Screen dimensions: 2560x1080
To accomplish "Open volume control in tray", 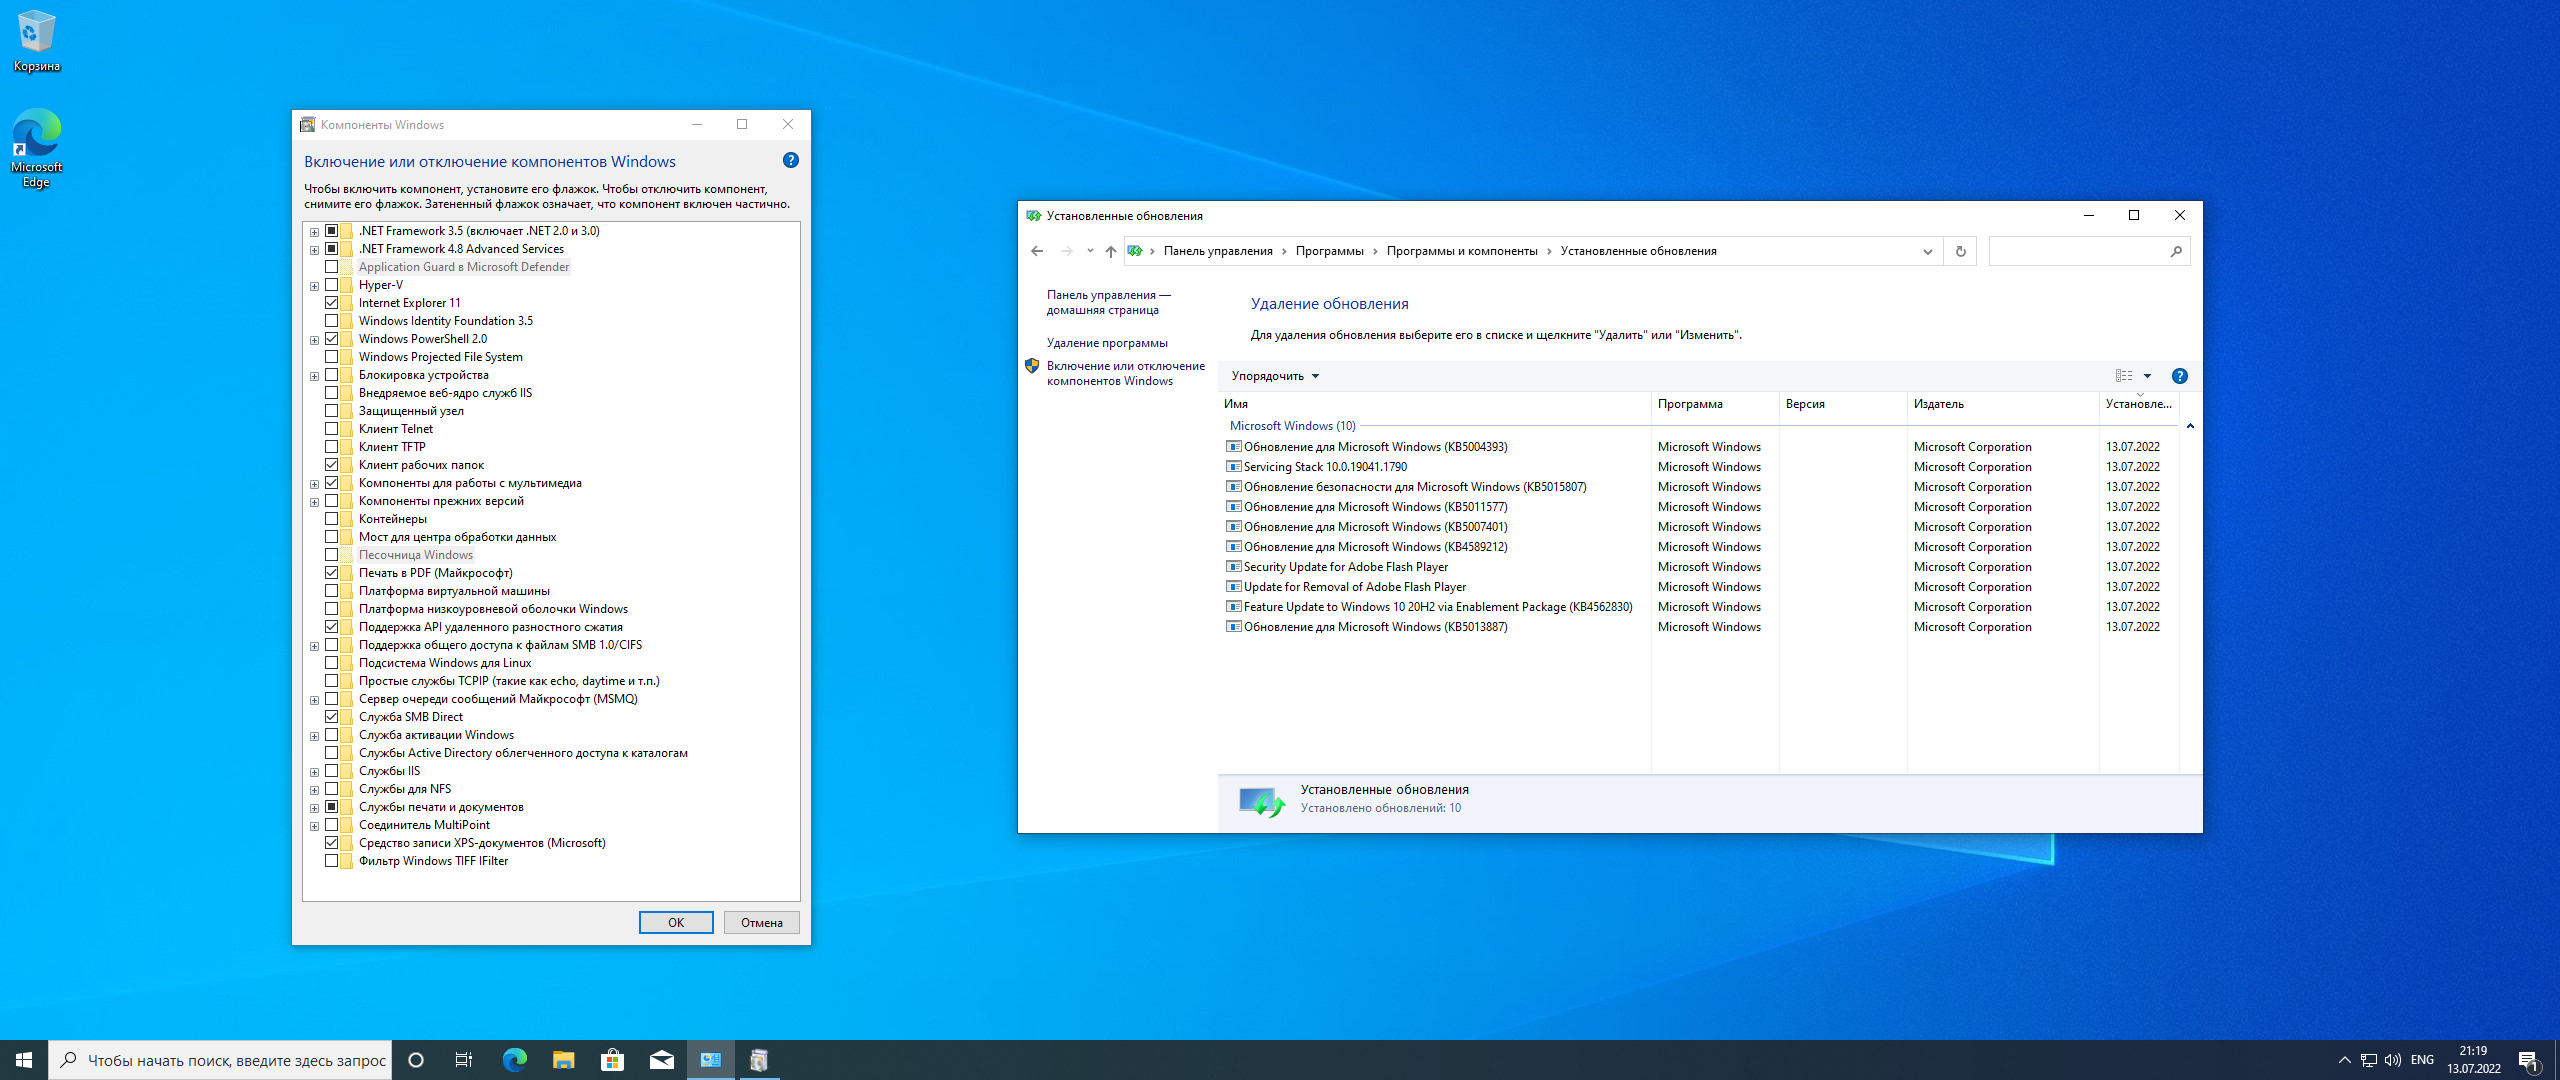I will 2392,1060.
